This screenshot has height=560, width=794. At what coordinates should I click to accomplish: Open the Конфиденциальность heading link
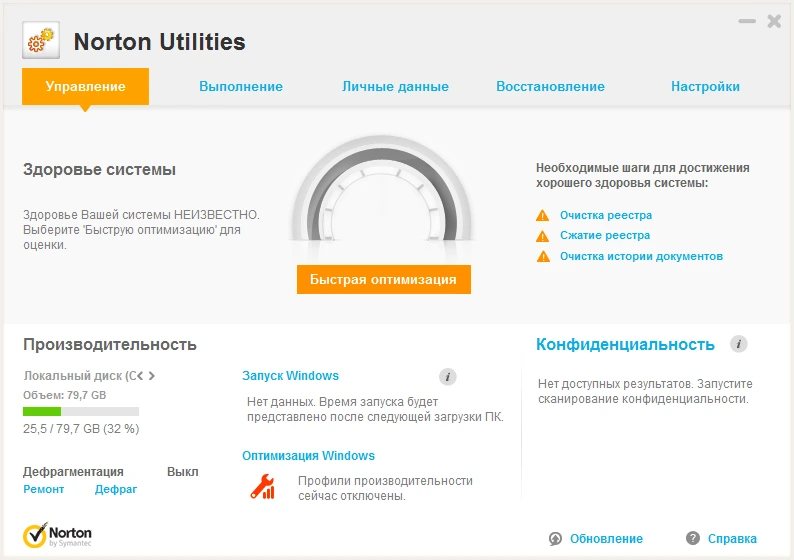[x=625, y=344]
